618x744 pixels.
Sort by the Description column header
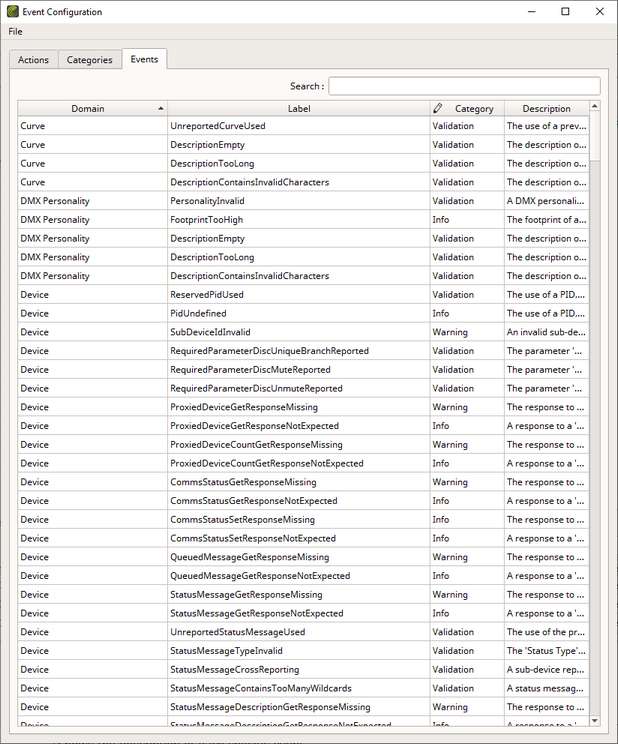point(546,109)
